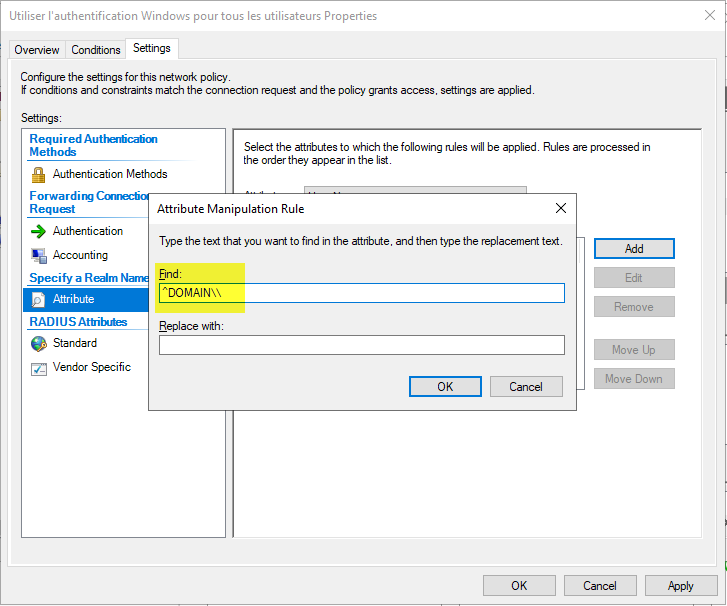
Task: Click Apply at the bottom right
Action: 681,586
